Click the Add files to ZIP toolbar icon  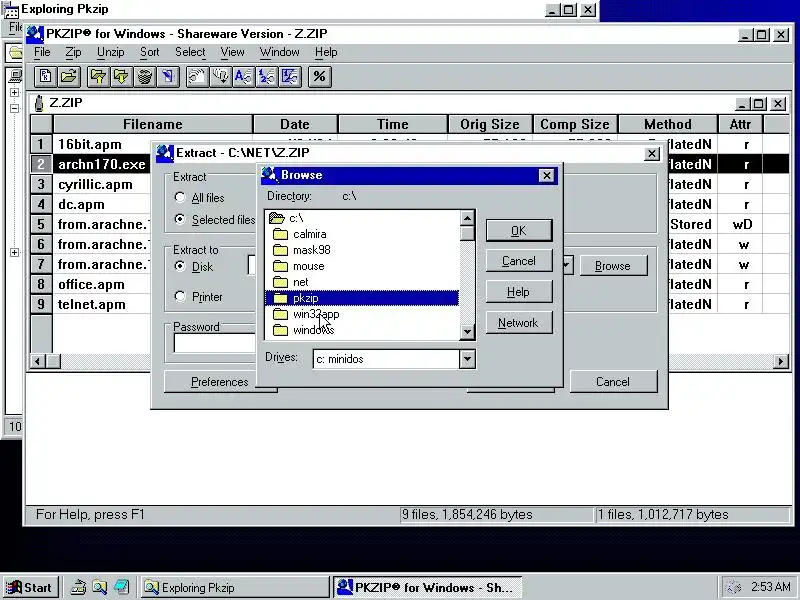(98, 77)
